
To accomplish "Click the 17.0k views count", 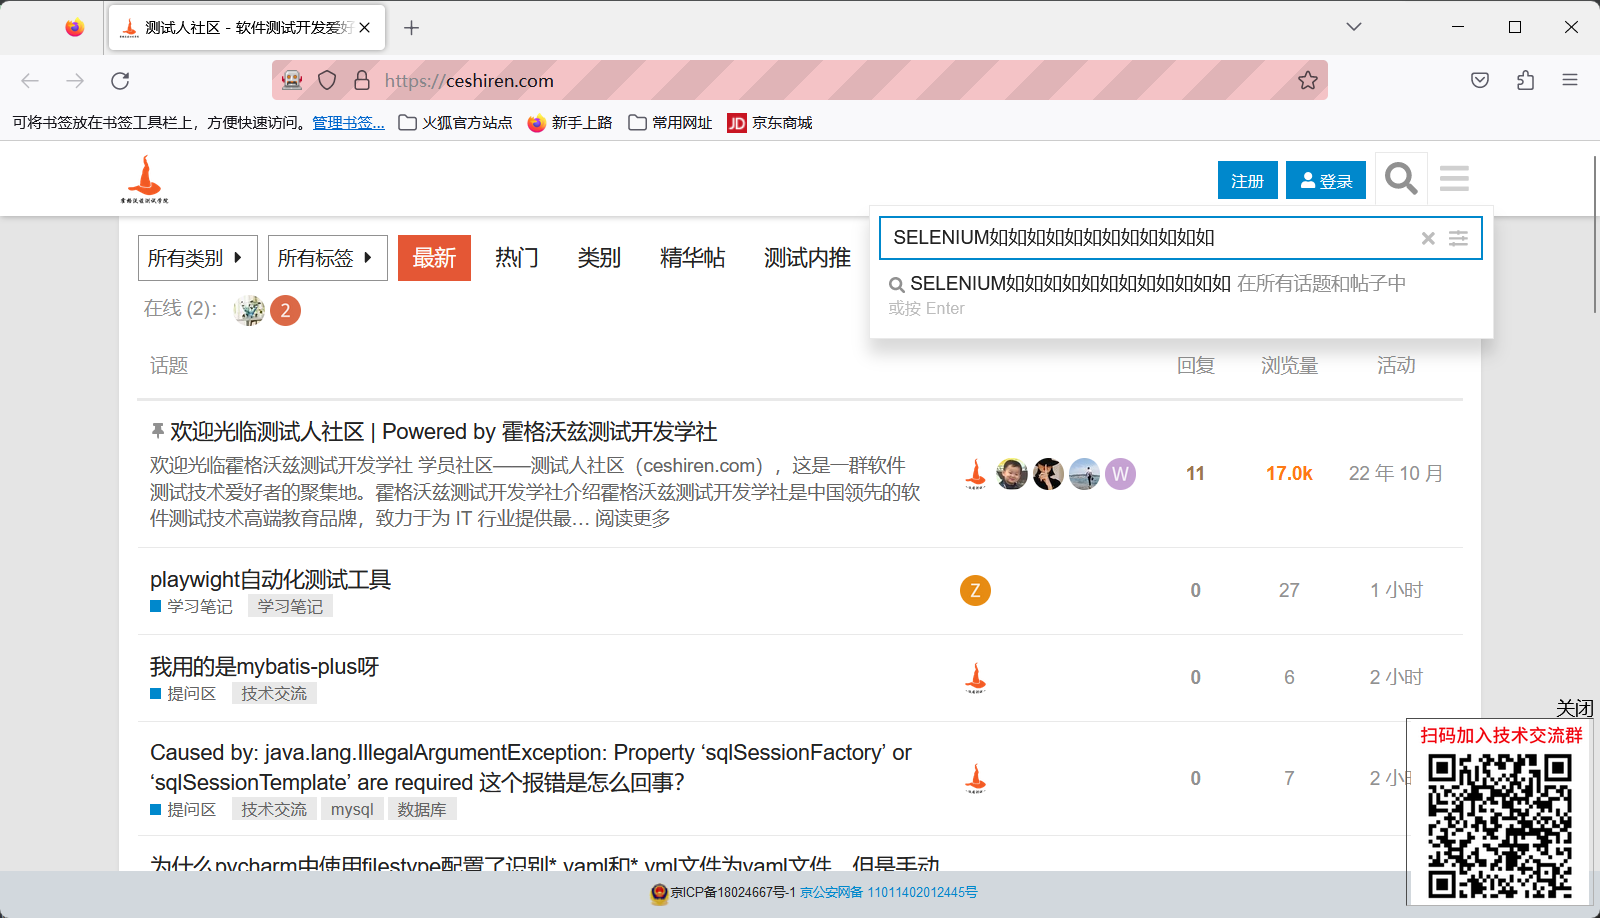I will [x=1289, y=474].
